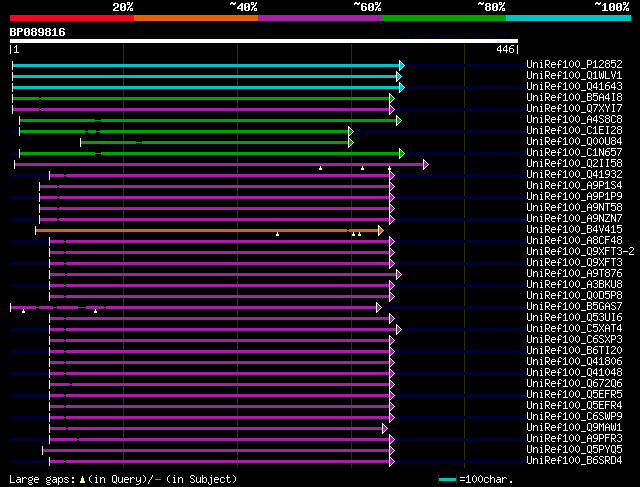
Task: Click the UniRef100_B5A4I8 label
Action: pos(574,98)
